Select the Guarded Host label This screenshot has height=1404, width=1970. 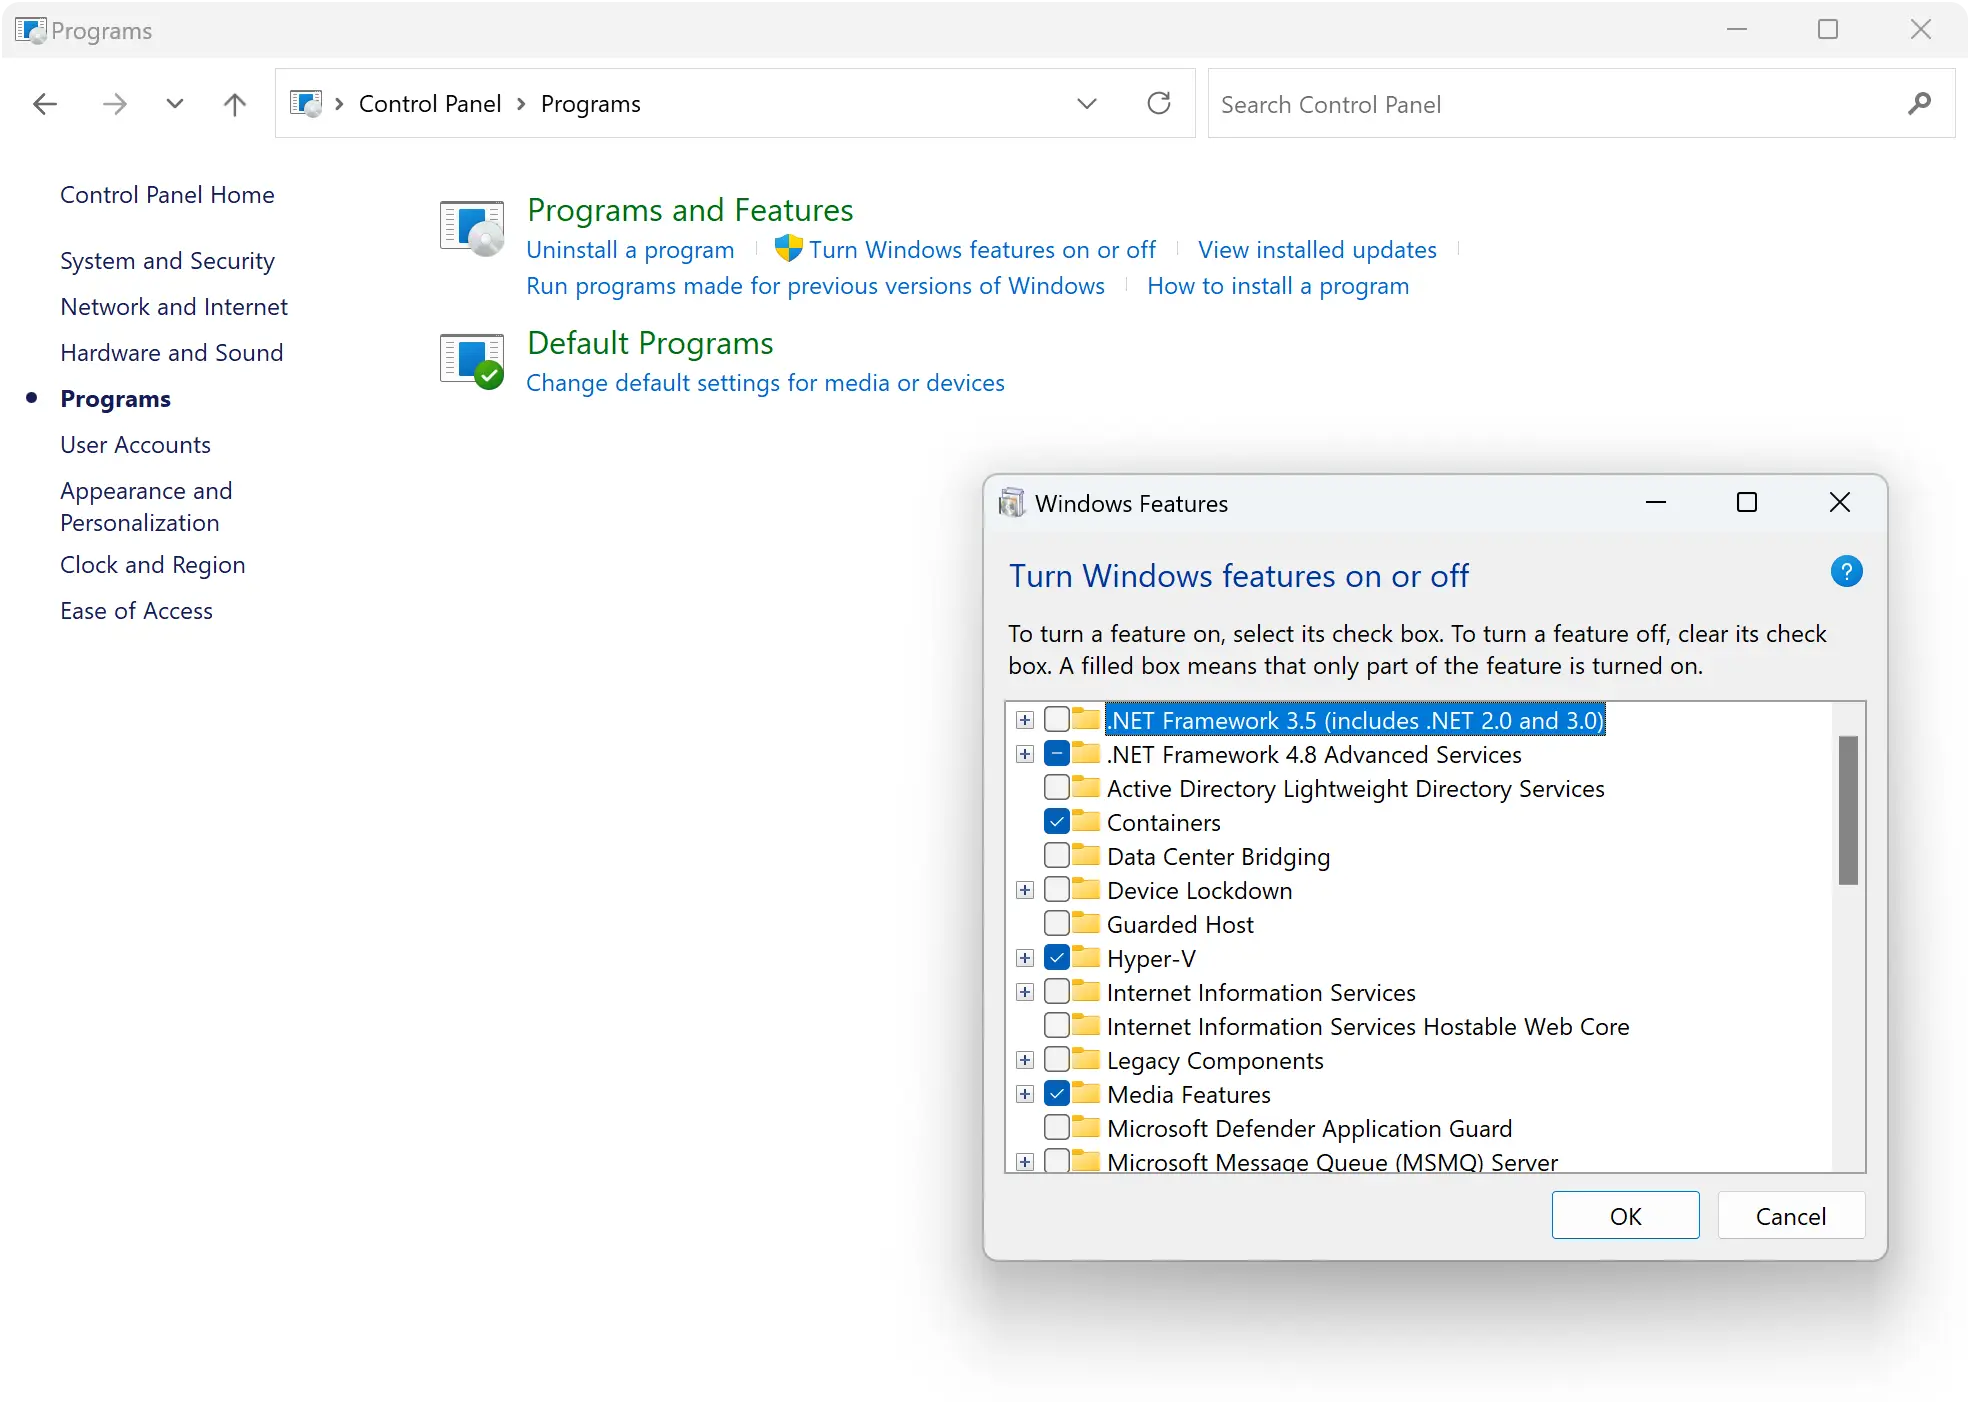point(1180,925)
